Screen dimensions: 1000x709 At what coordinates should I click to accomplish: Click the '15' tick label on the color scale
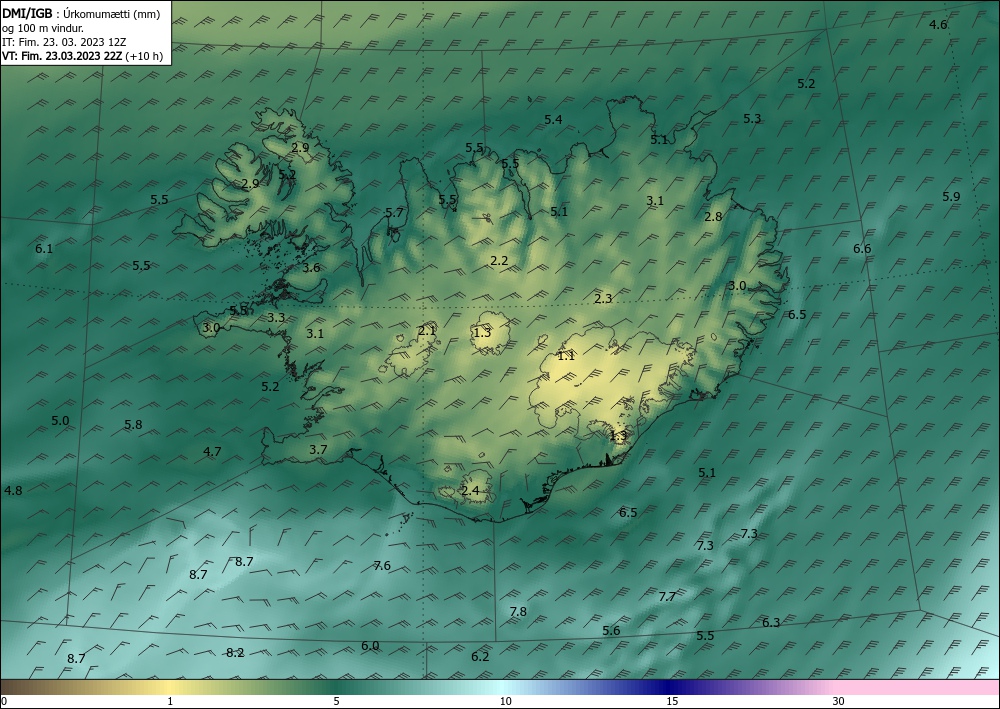point(672,702)
